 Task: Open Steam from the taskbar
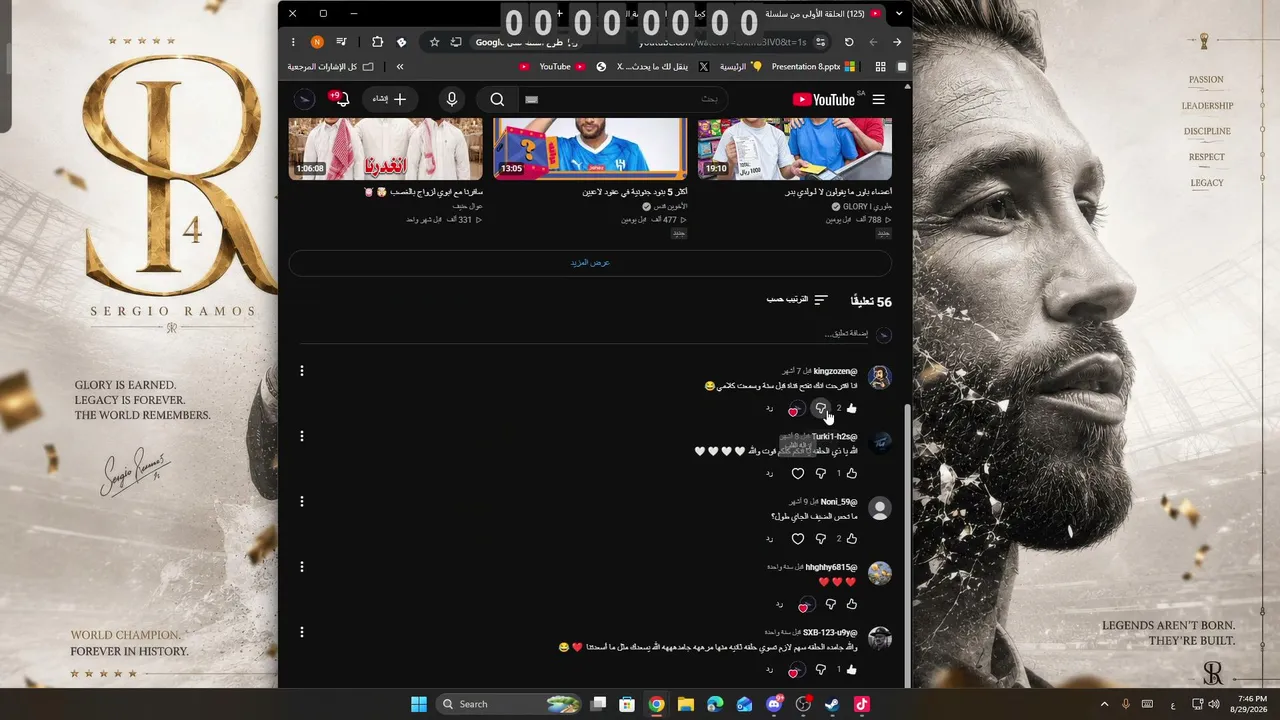pos(832,704)
